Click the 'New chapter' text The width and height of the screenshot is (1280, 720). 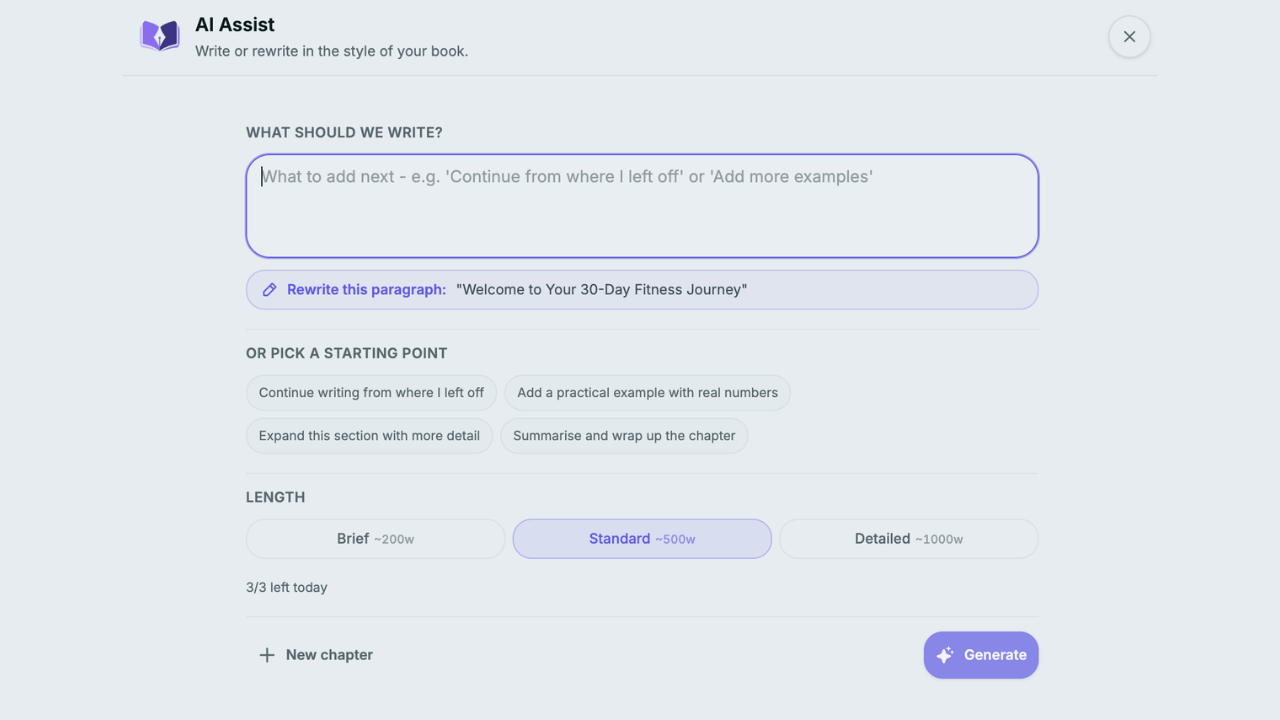(329, 655)
